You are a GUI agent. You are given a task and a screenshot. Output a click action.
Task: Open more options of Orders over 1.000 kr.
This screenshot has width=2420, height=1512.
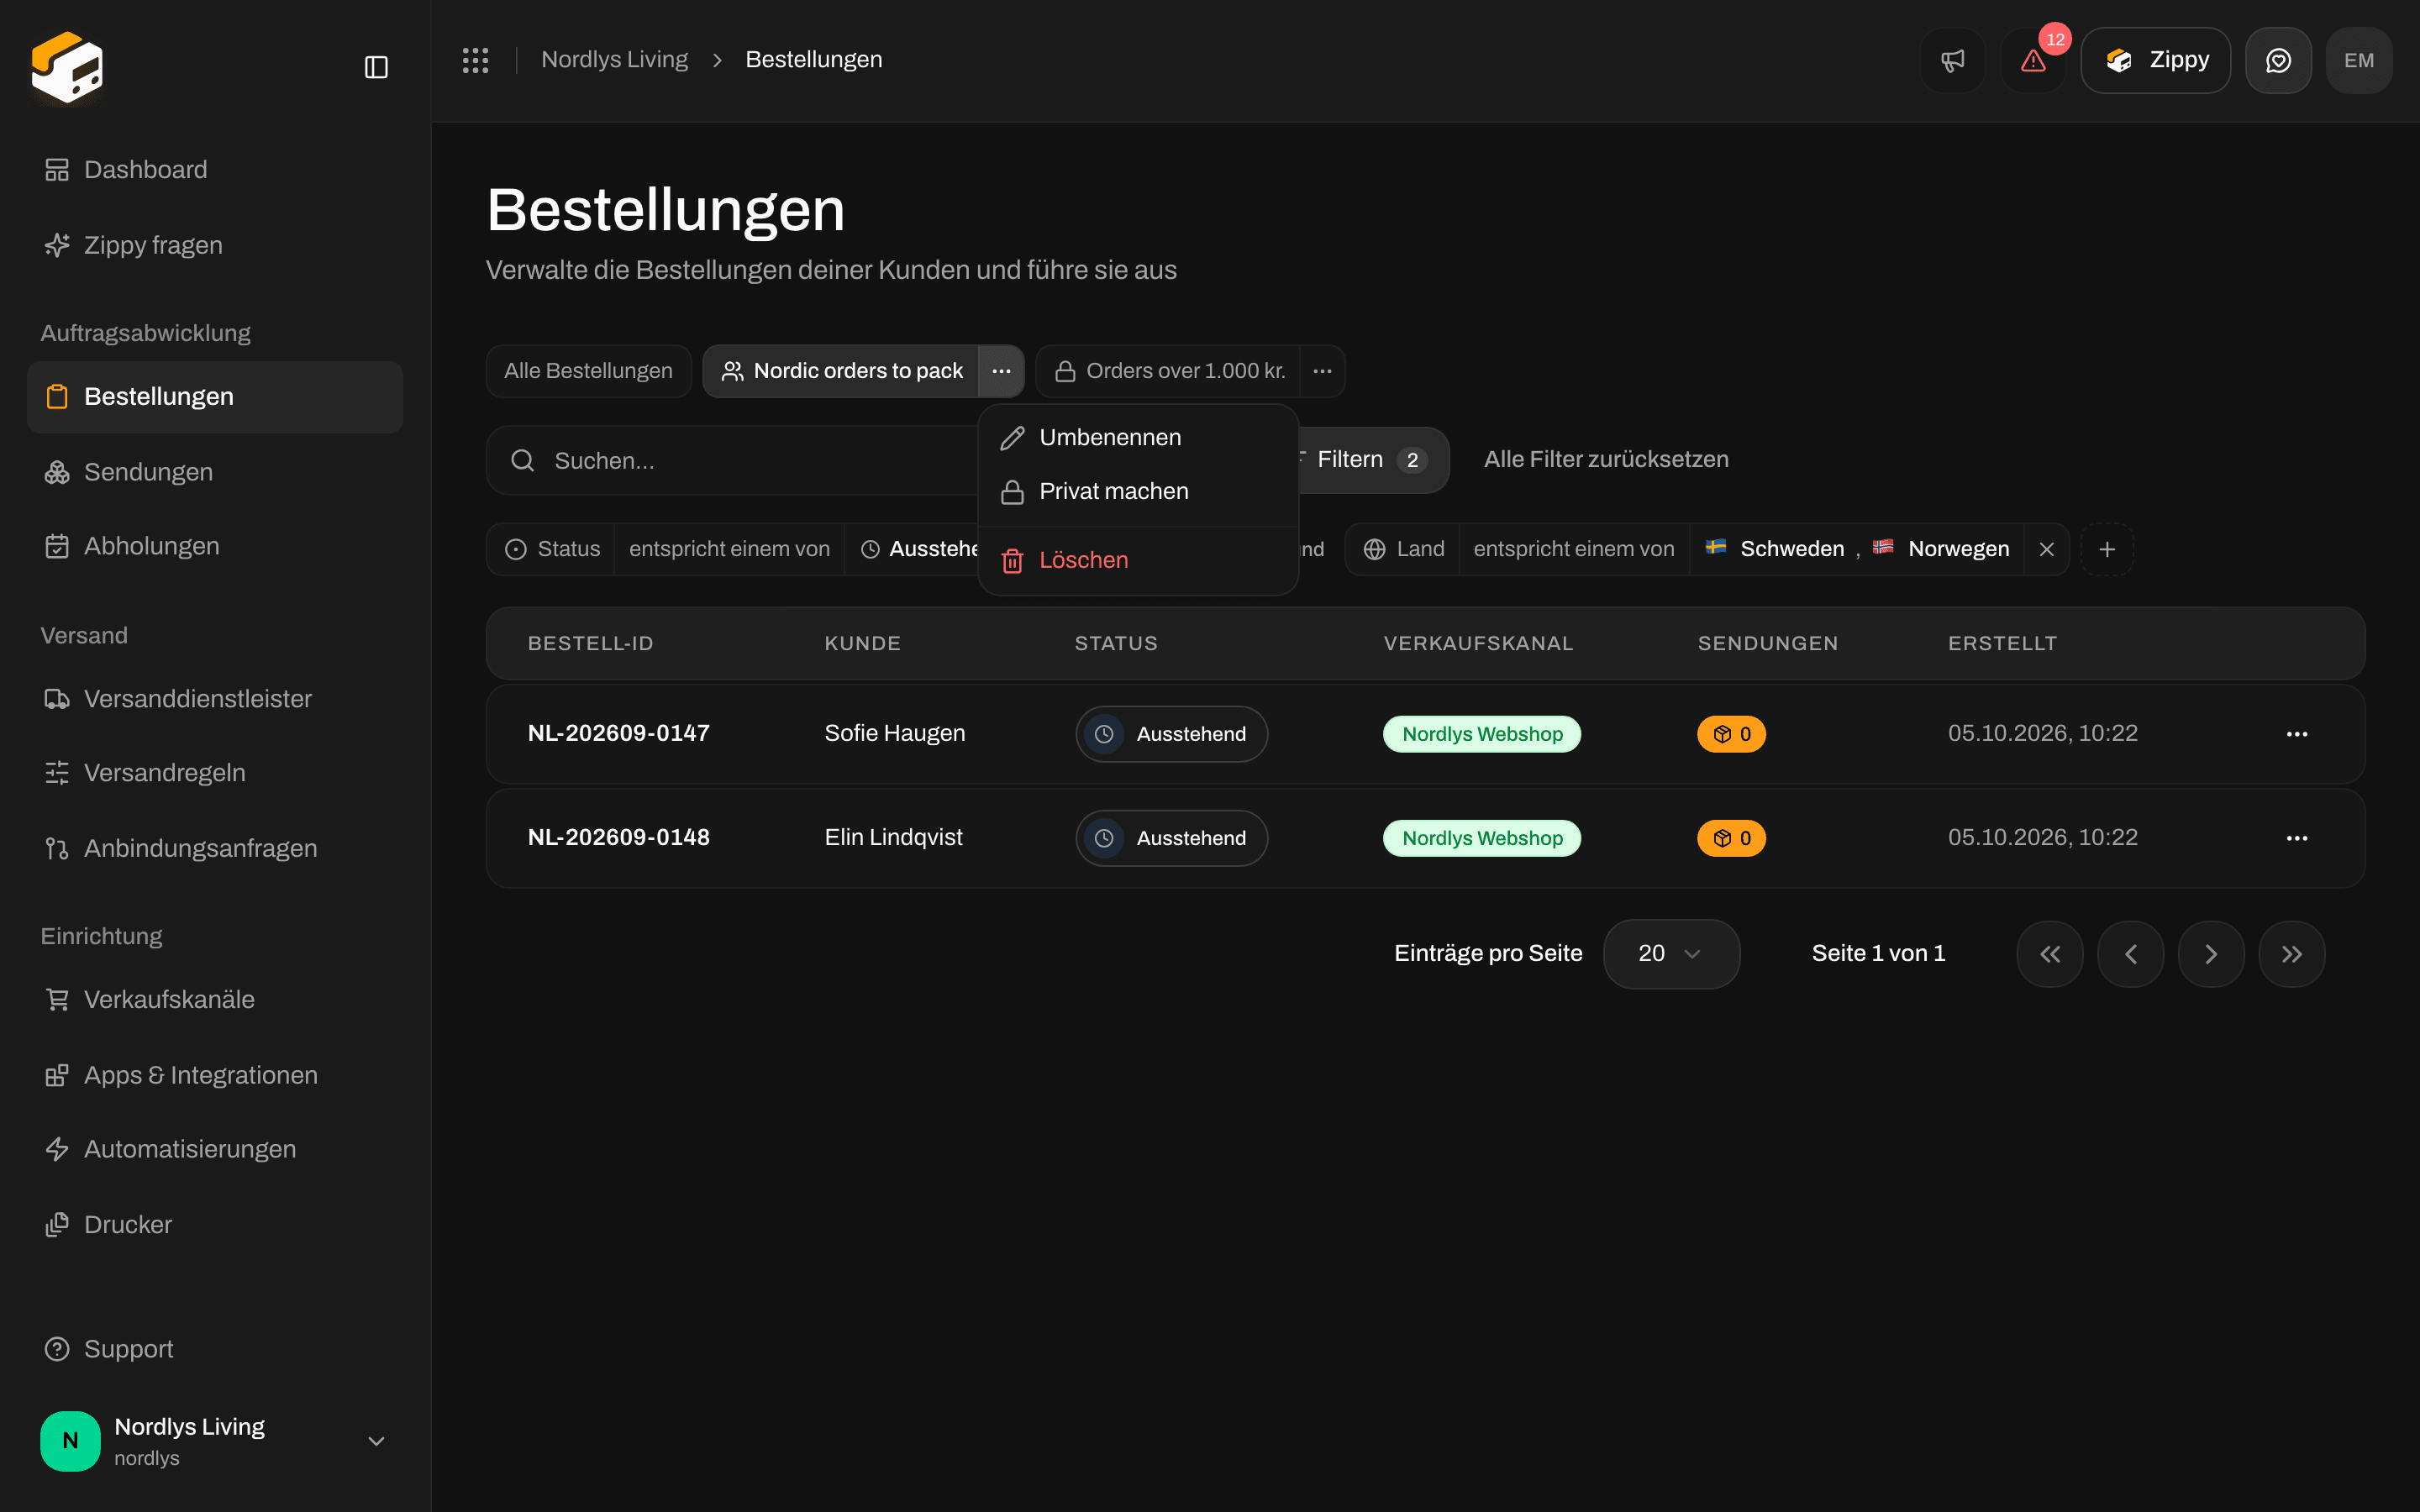tap(1322, 371)
